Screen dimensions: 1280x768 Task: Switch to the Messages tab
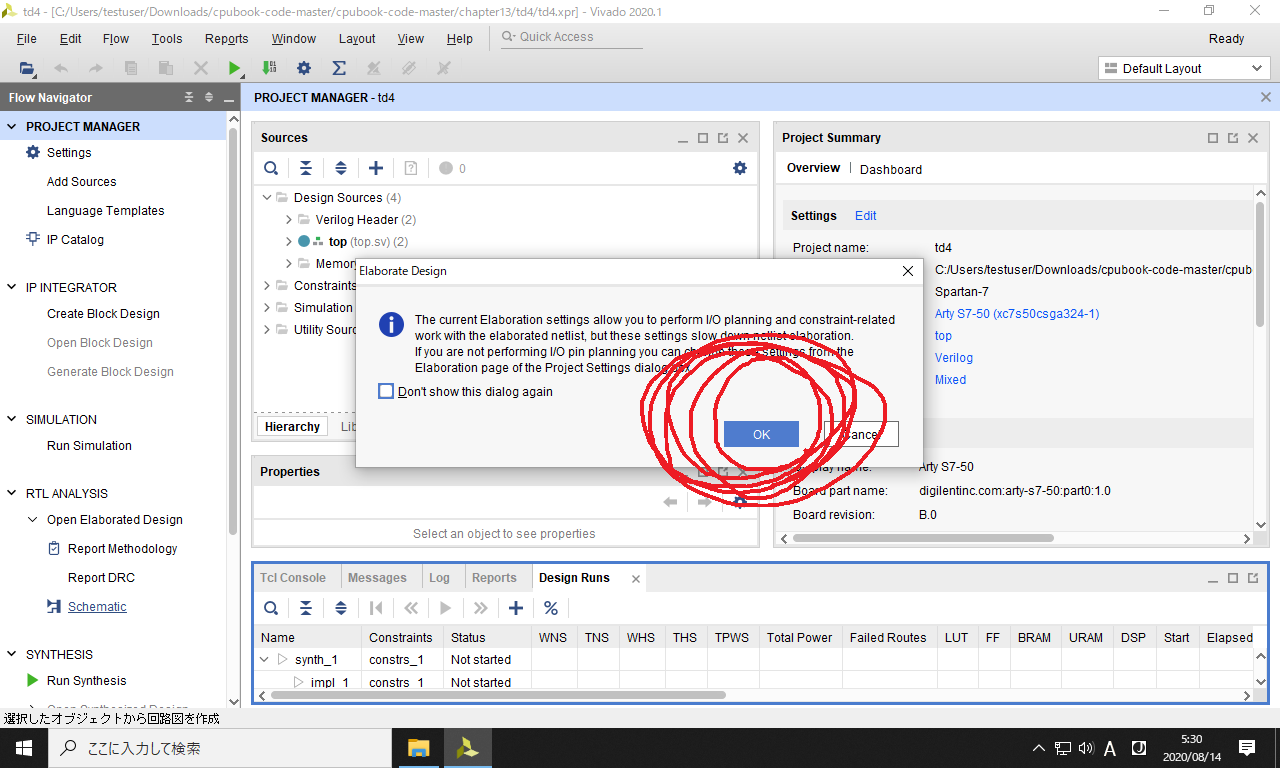[x=377, y=577]
